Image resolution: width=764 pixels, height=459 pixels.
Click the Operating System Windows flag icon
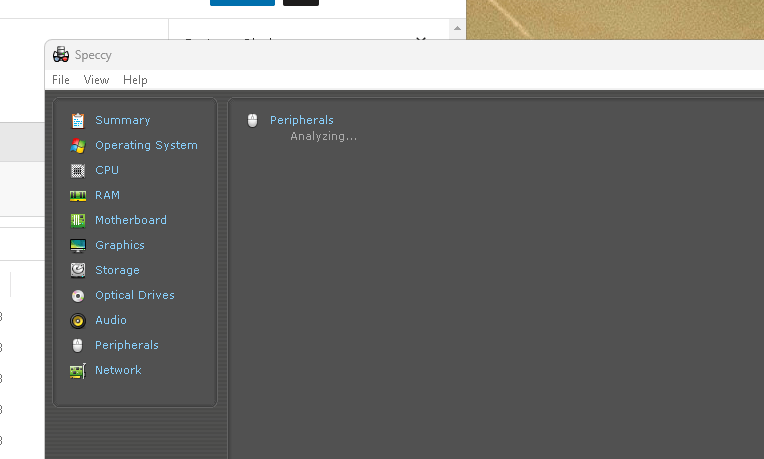[x=78, y=145]
